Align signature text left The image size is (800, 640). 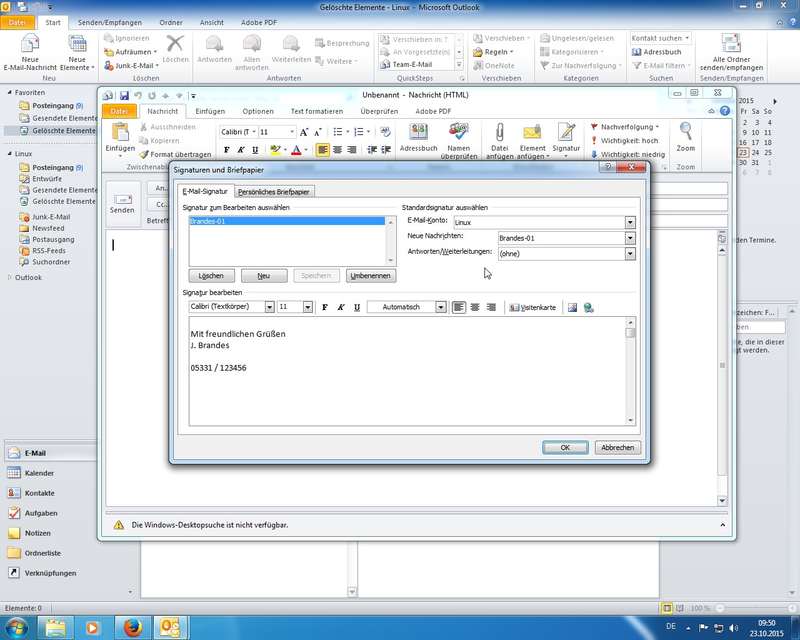[x=459, y=307]
